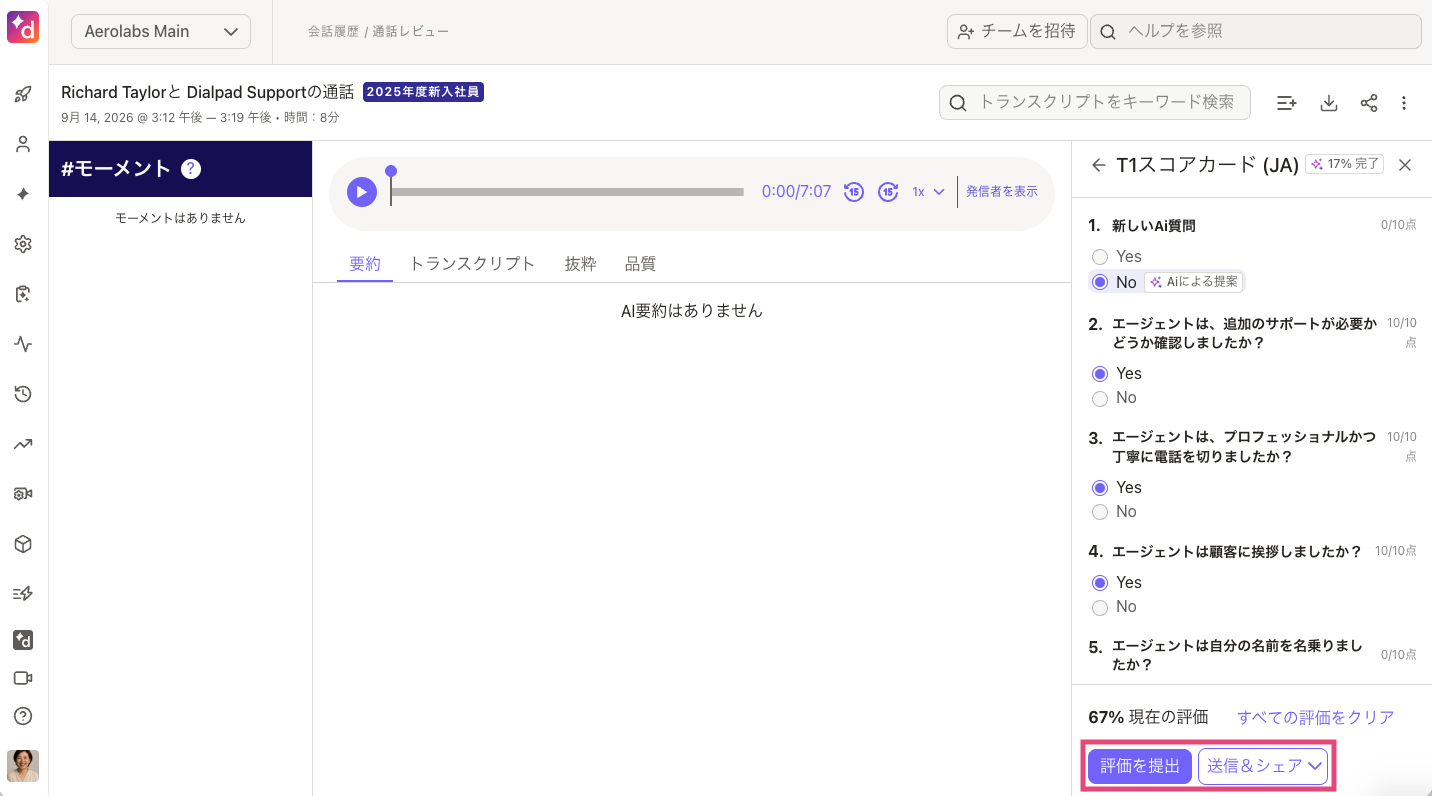The image size is (1432, 796).
Task: Rewind audio 15 seconds
Action: 854,192
